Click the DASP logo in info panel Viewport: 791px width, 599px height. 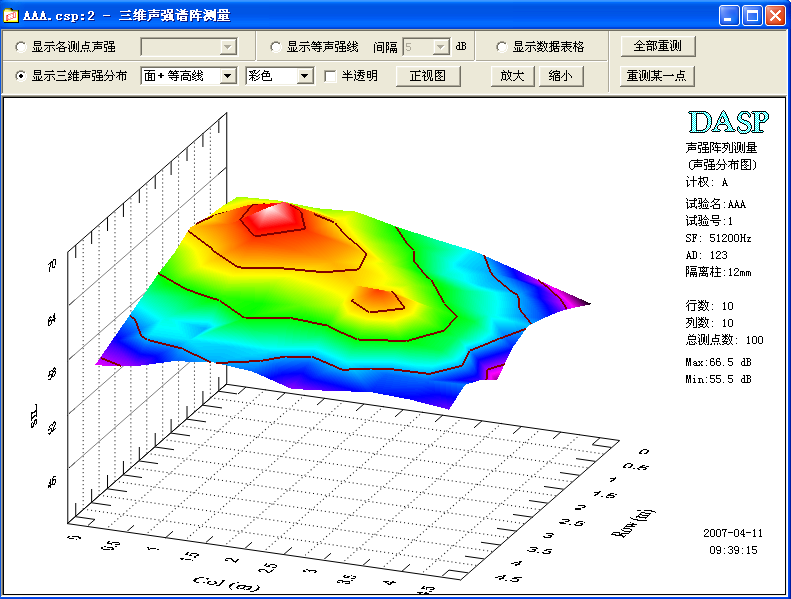click(x=728, y=122)
